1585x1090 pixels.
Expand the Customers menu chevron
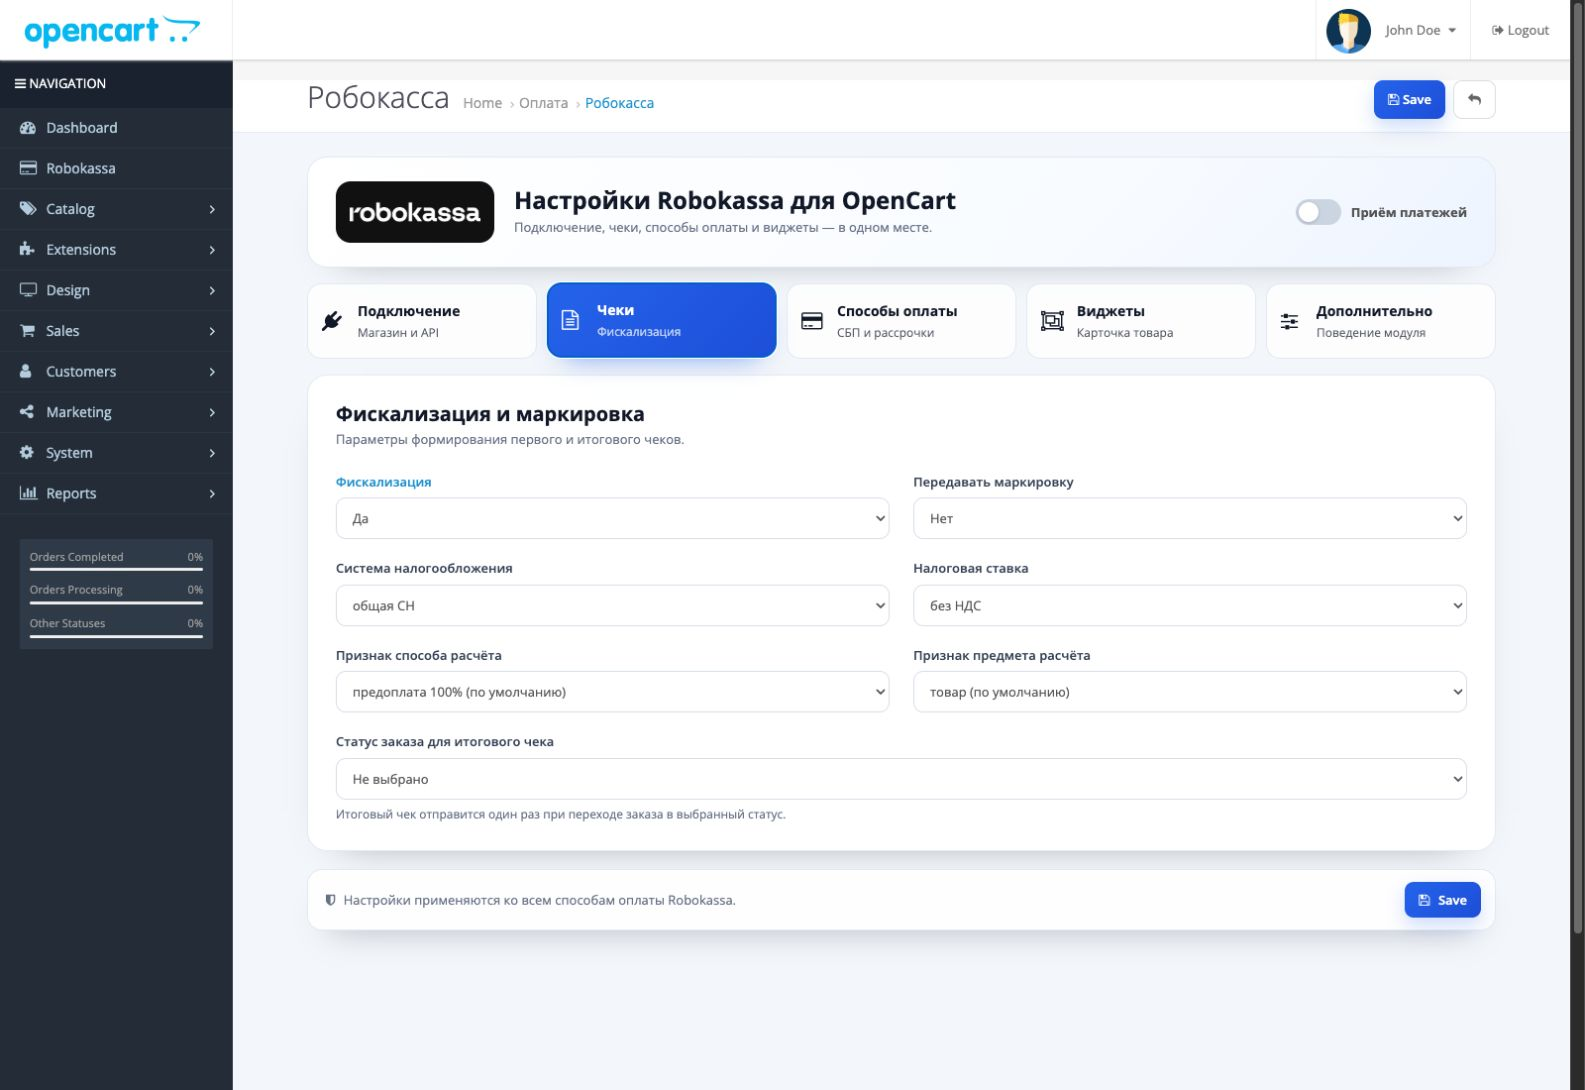tap(212, 372)
